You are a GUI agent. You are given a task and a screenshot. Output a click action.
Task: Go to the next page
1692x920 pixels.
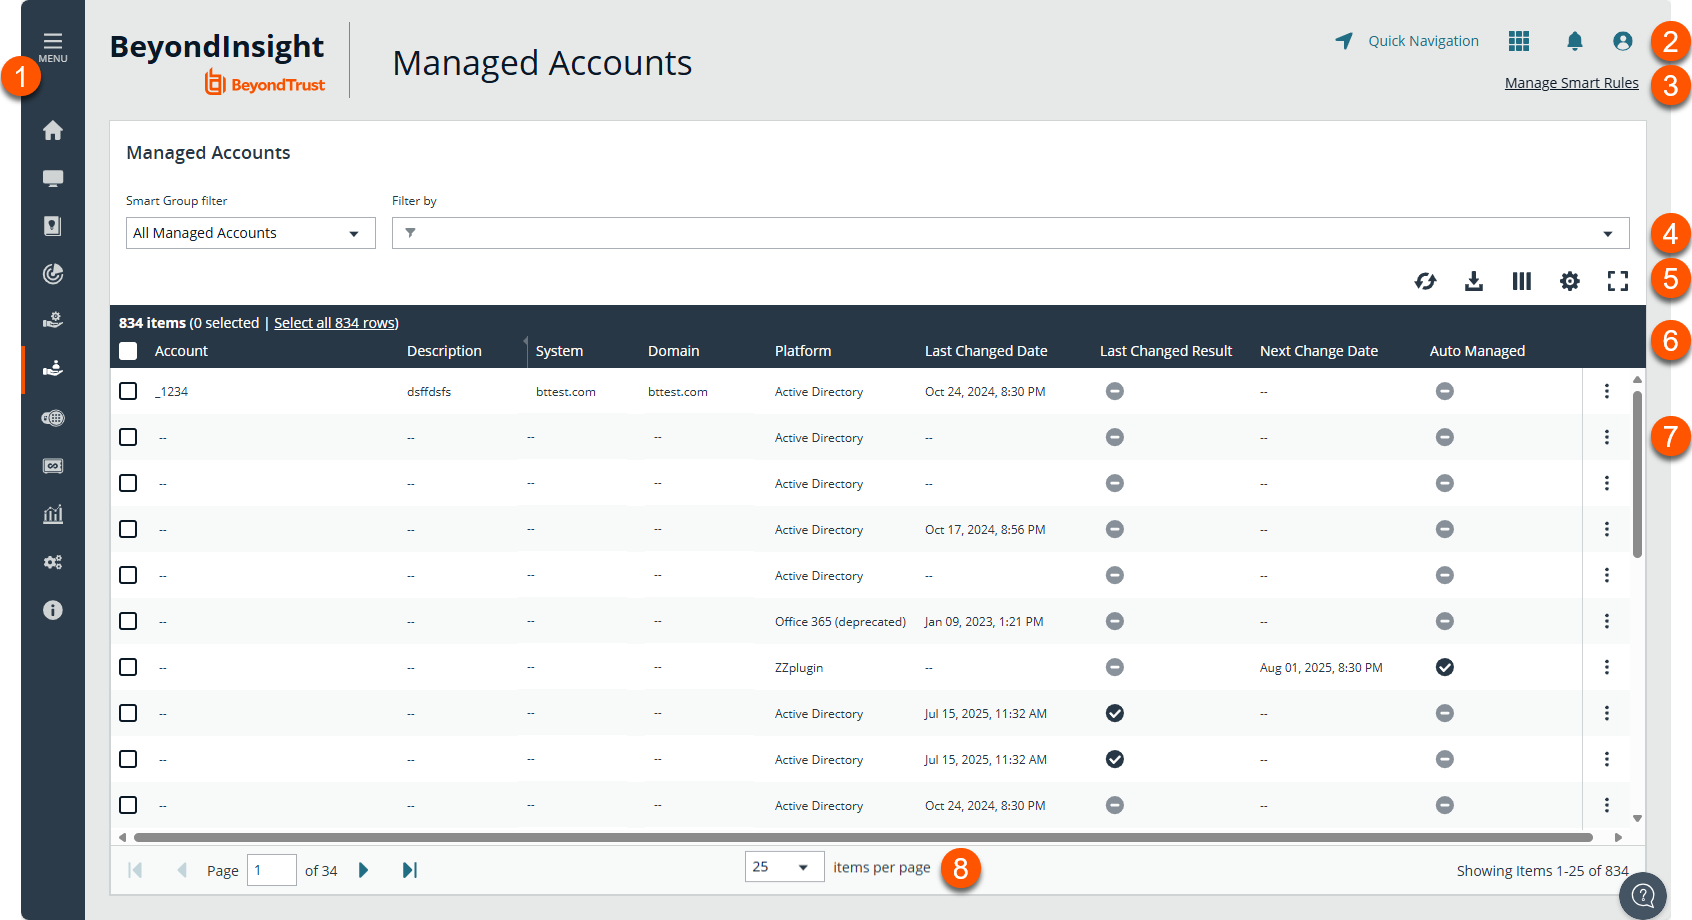pos(364,870)
